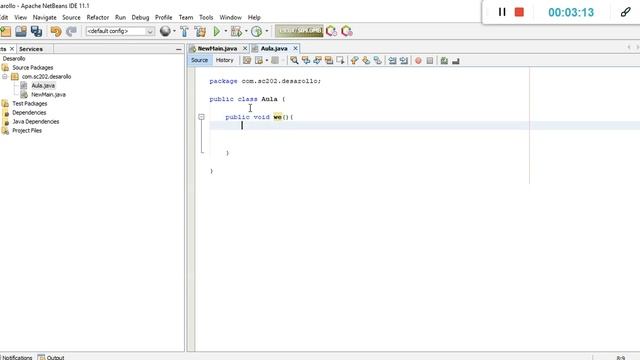Switch to the Services tab
This screenshot has width=640, height=360.
point(31,49)
